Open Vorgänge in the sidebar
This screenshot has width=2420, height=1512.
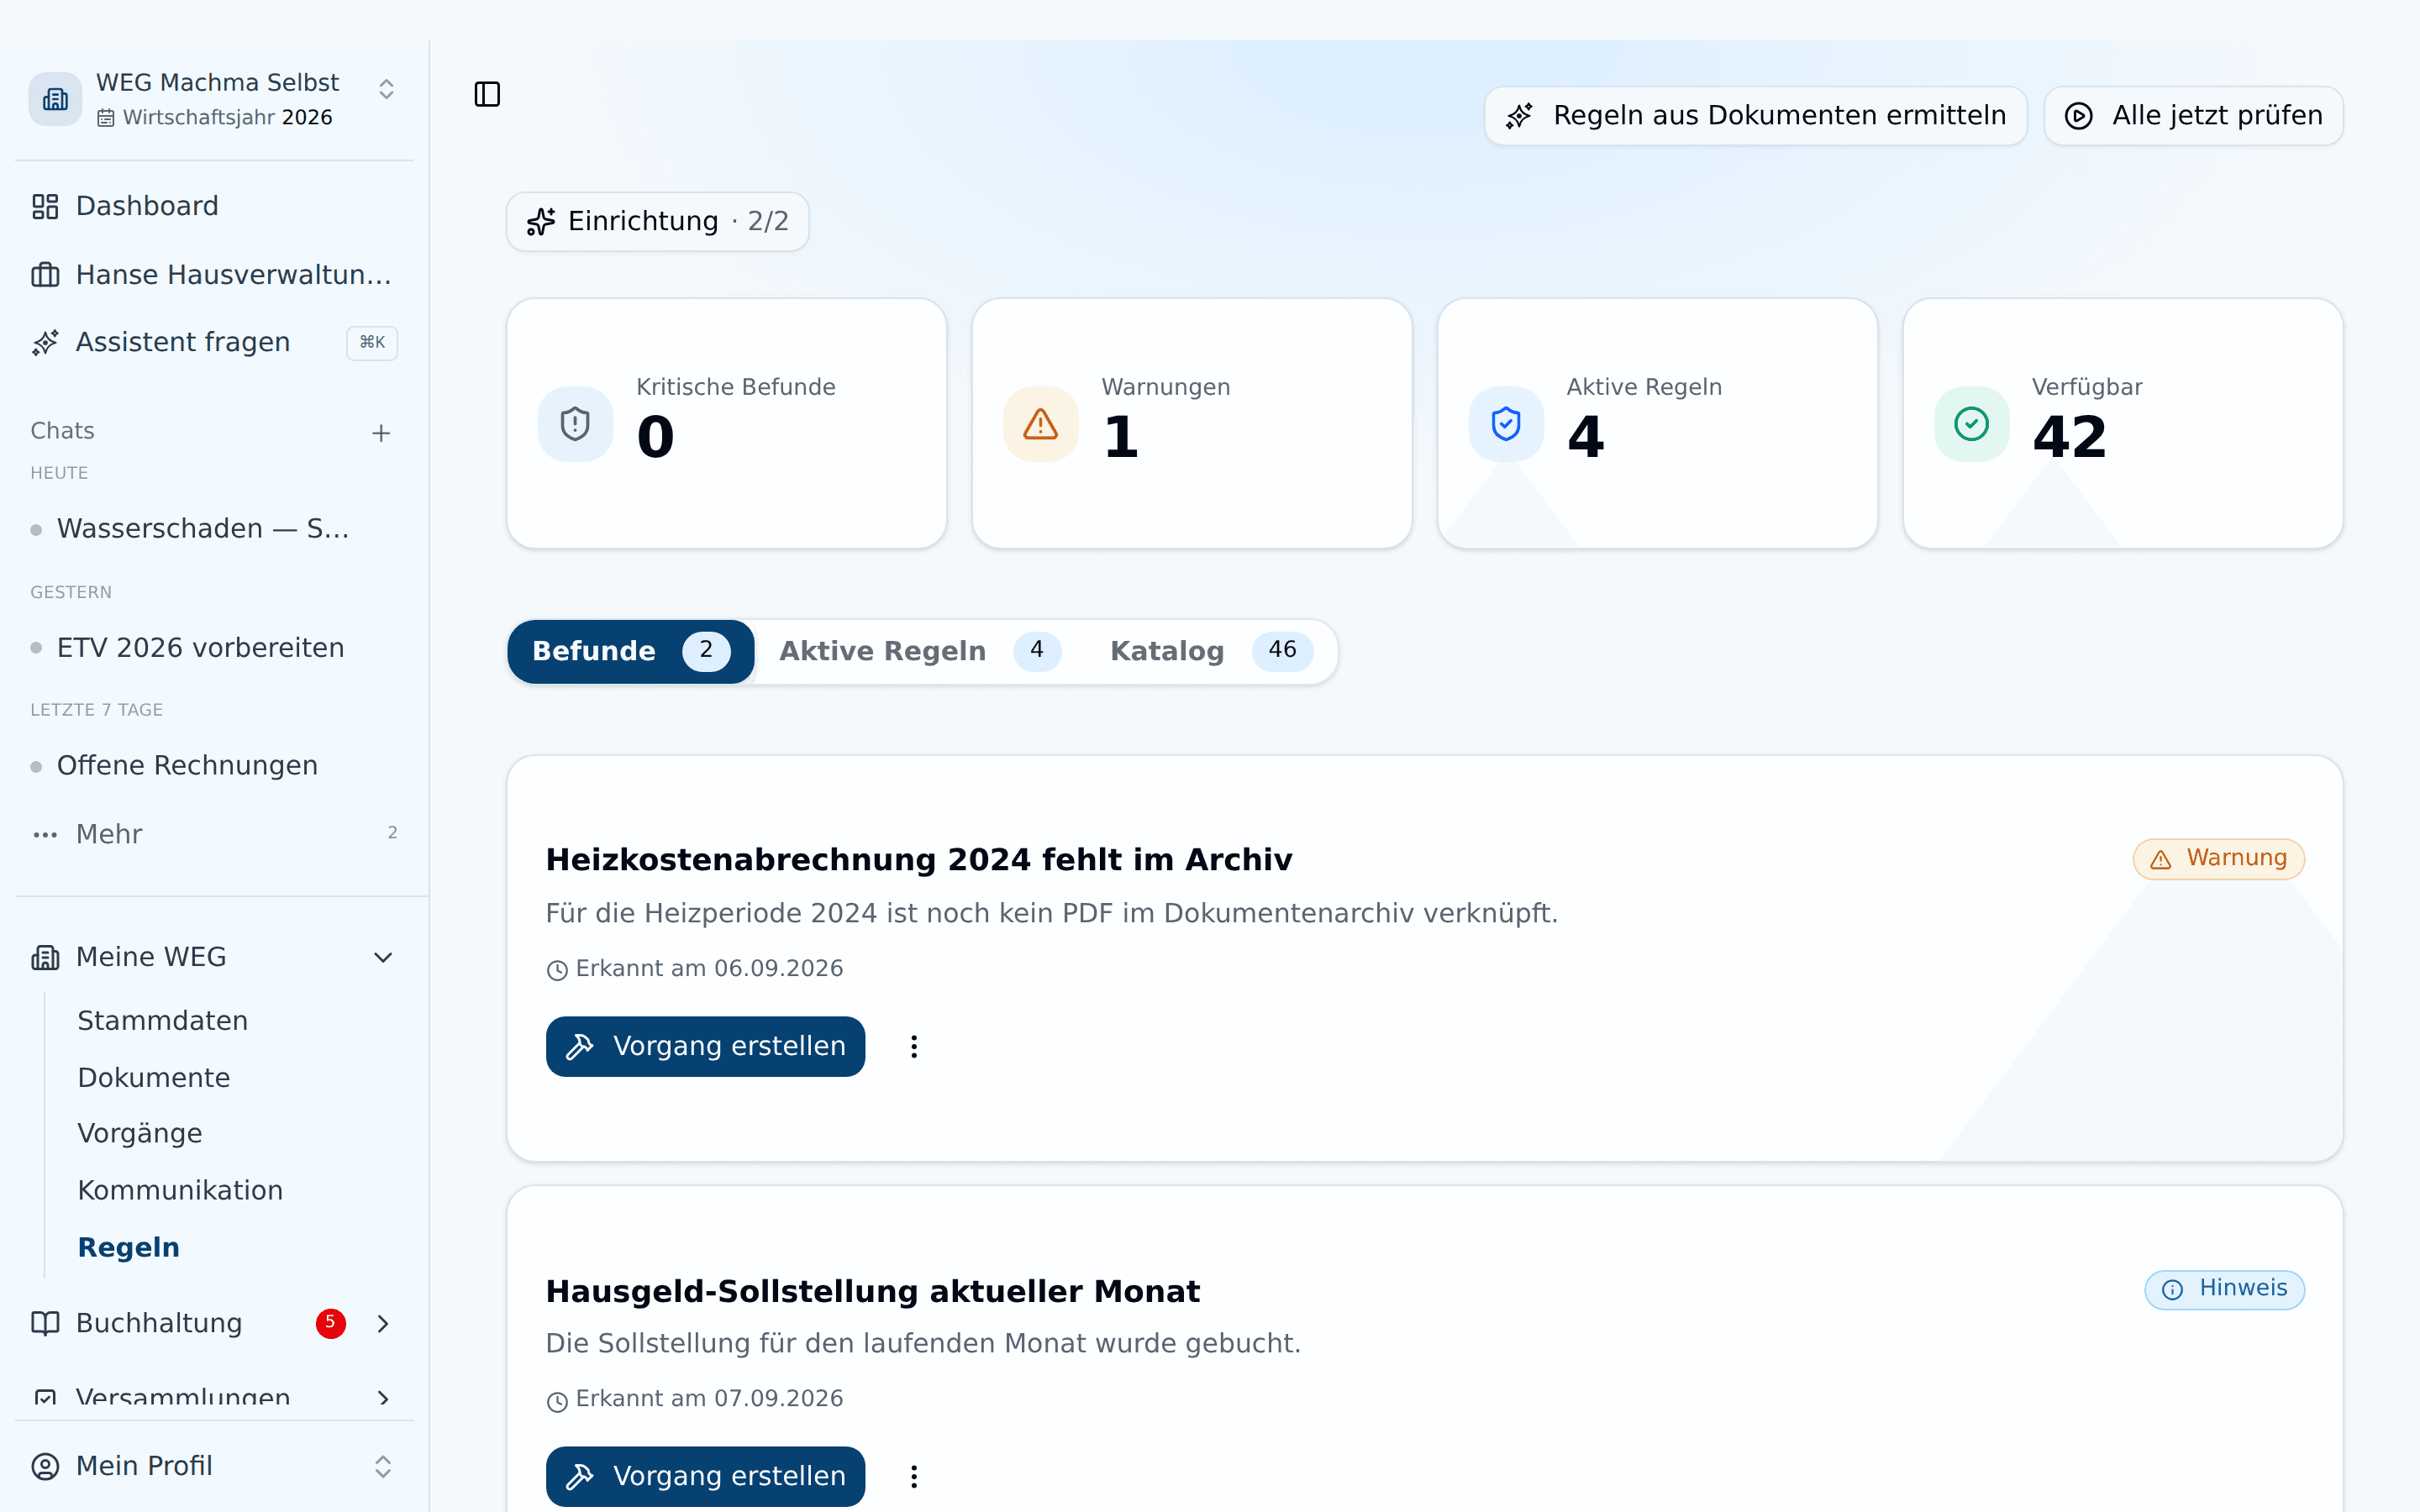139,1133
